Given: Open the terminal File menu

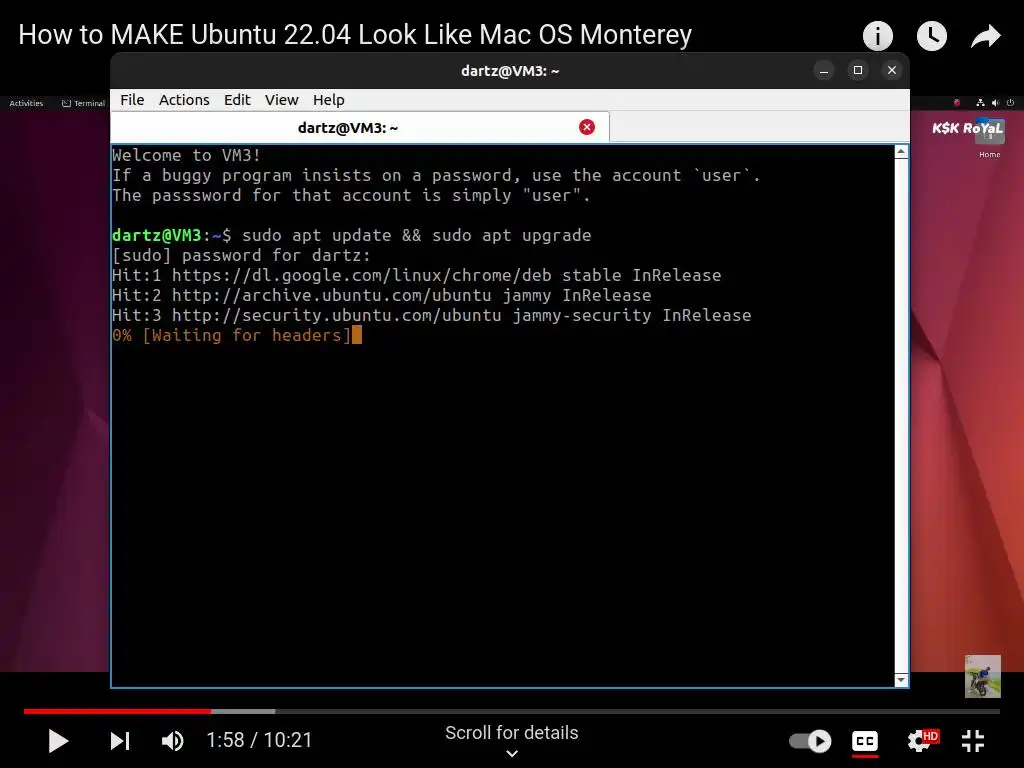Looking at the screenshot, I should [x=132, y=100].
